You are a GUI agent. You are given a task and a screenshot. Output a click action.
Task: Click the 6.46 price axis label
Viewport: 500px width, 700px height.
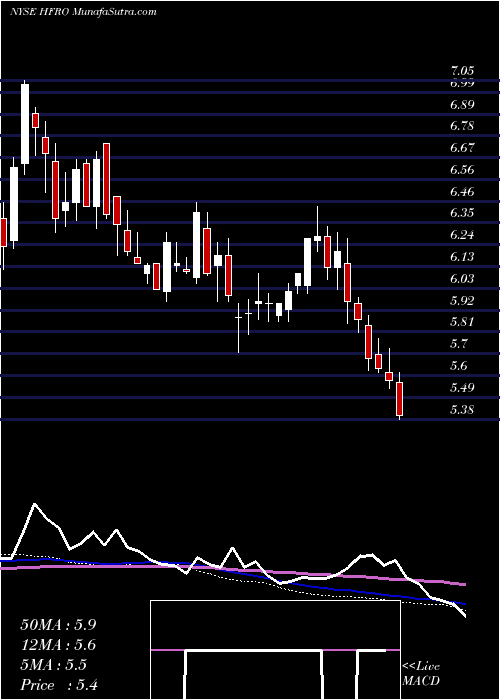click(462, 192)
